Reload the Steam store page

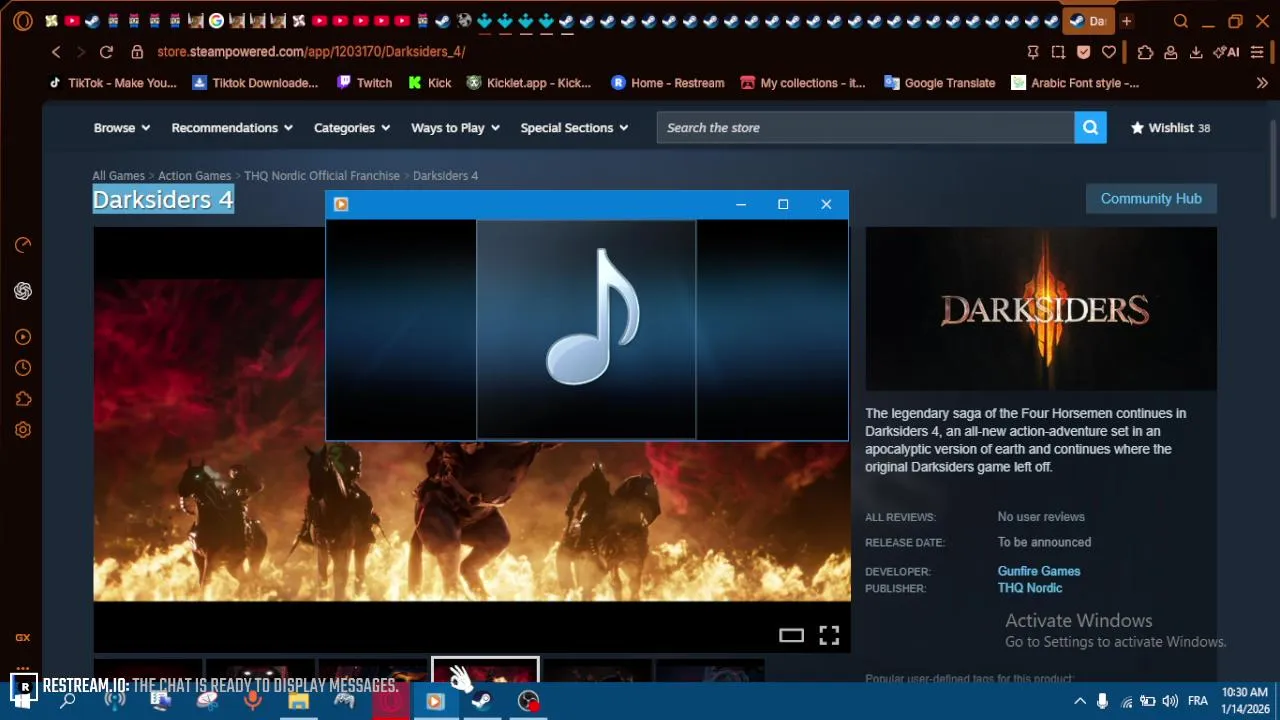(x=106, y=52)
